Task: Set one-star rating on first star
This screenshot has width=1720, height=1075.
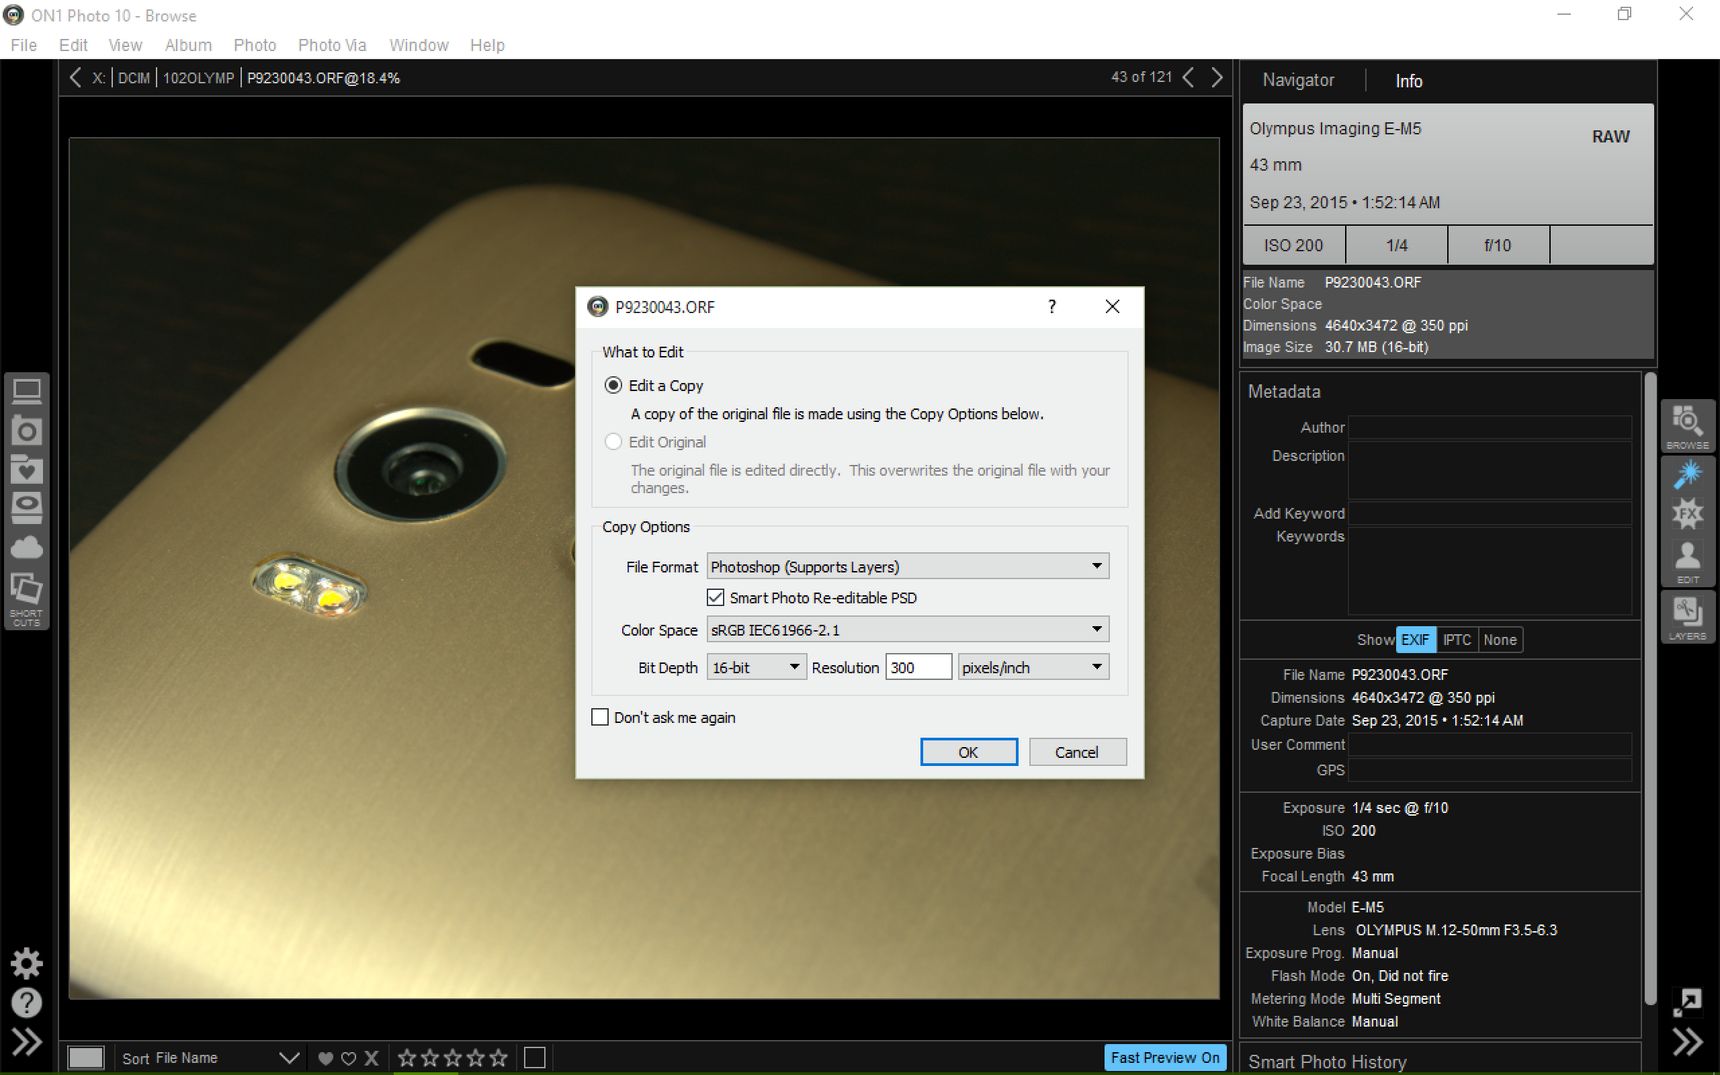Action: [407, 1057]
